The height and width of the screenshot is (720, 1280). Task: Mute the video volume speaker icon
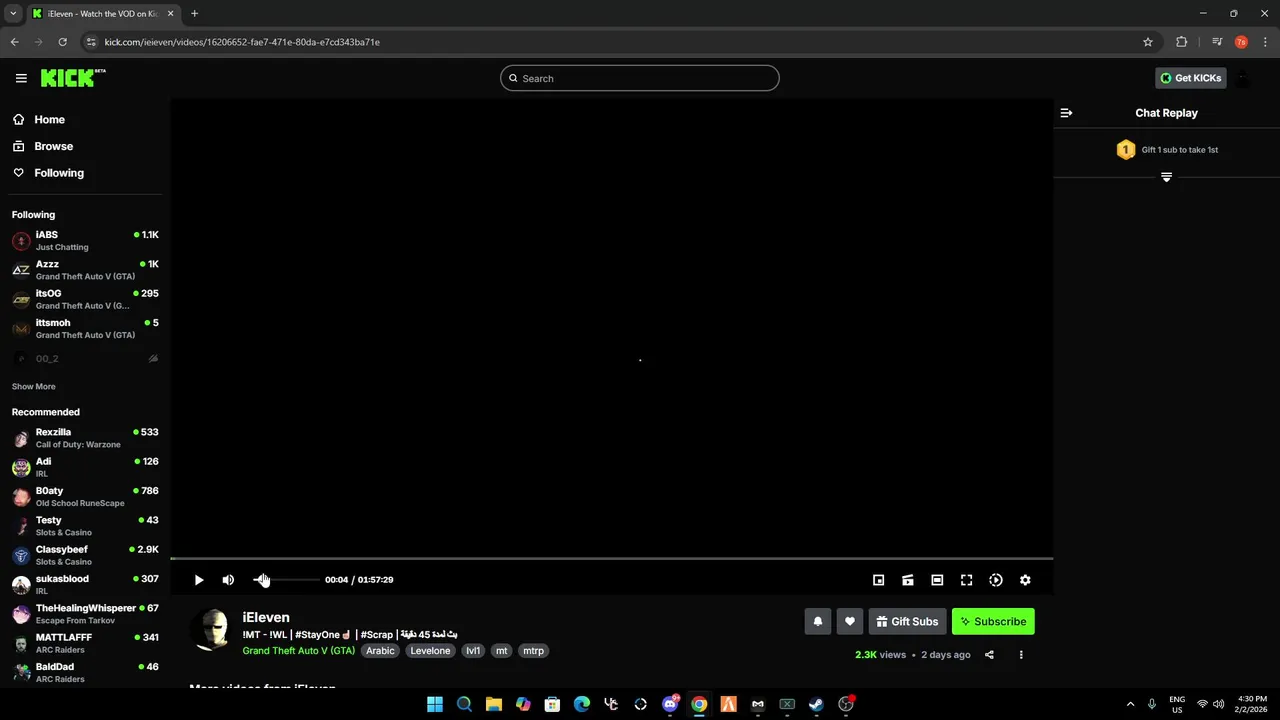coord(228,580)
